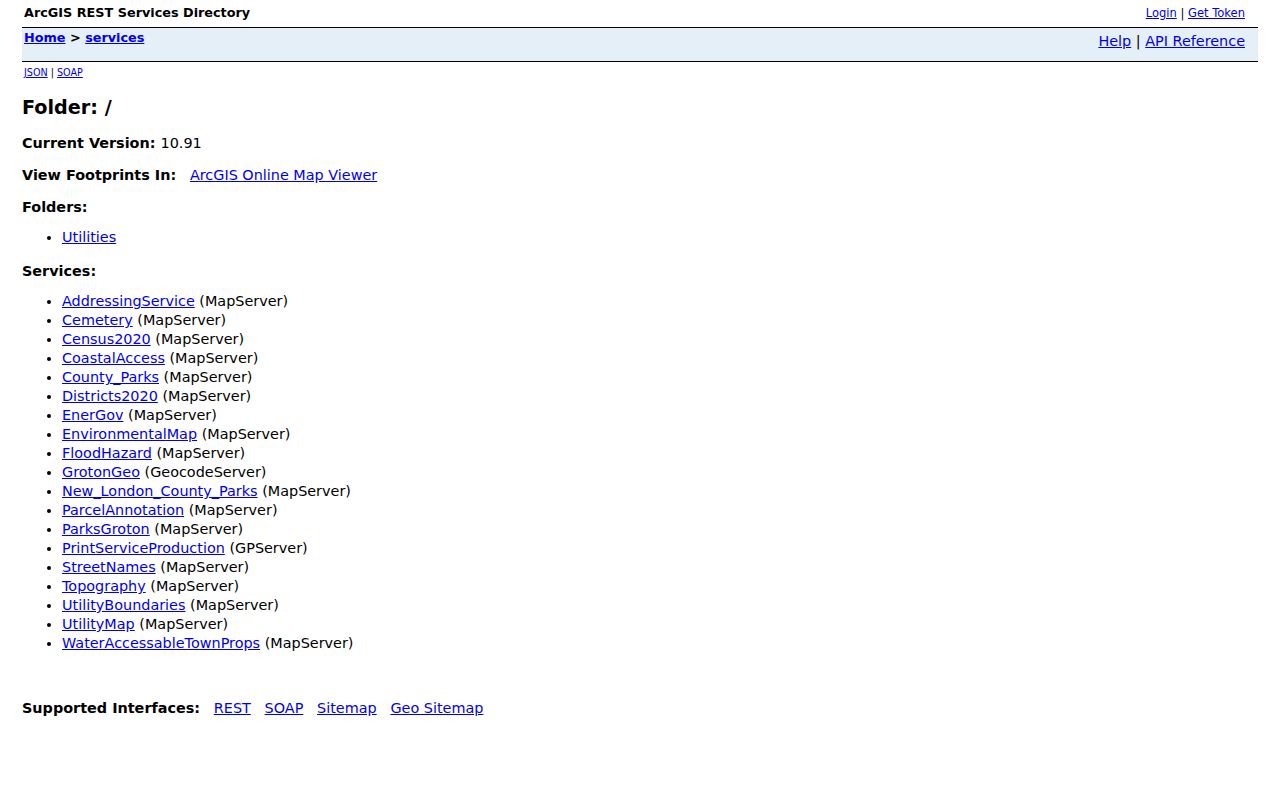View the JSON format link
1280x800 pixels.
[x=36, y=73]
